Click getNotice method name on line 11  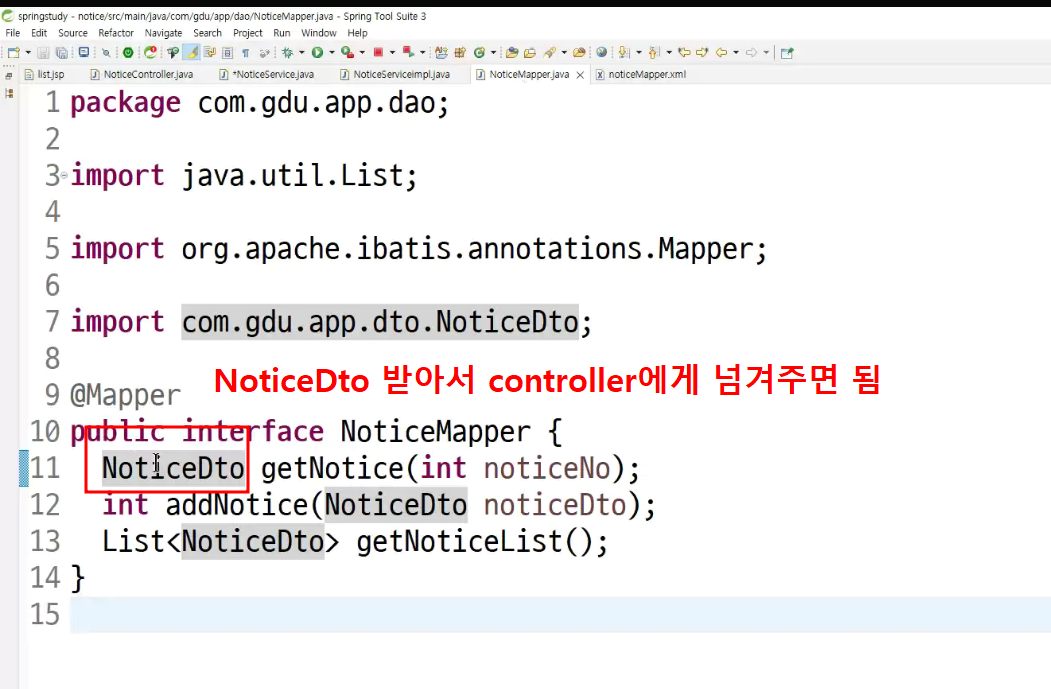[332, 468]
